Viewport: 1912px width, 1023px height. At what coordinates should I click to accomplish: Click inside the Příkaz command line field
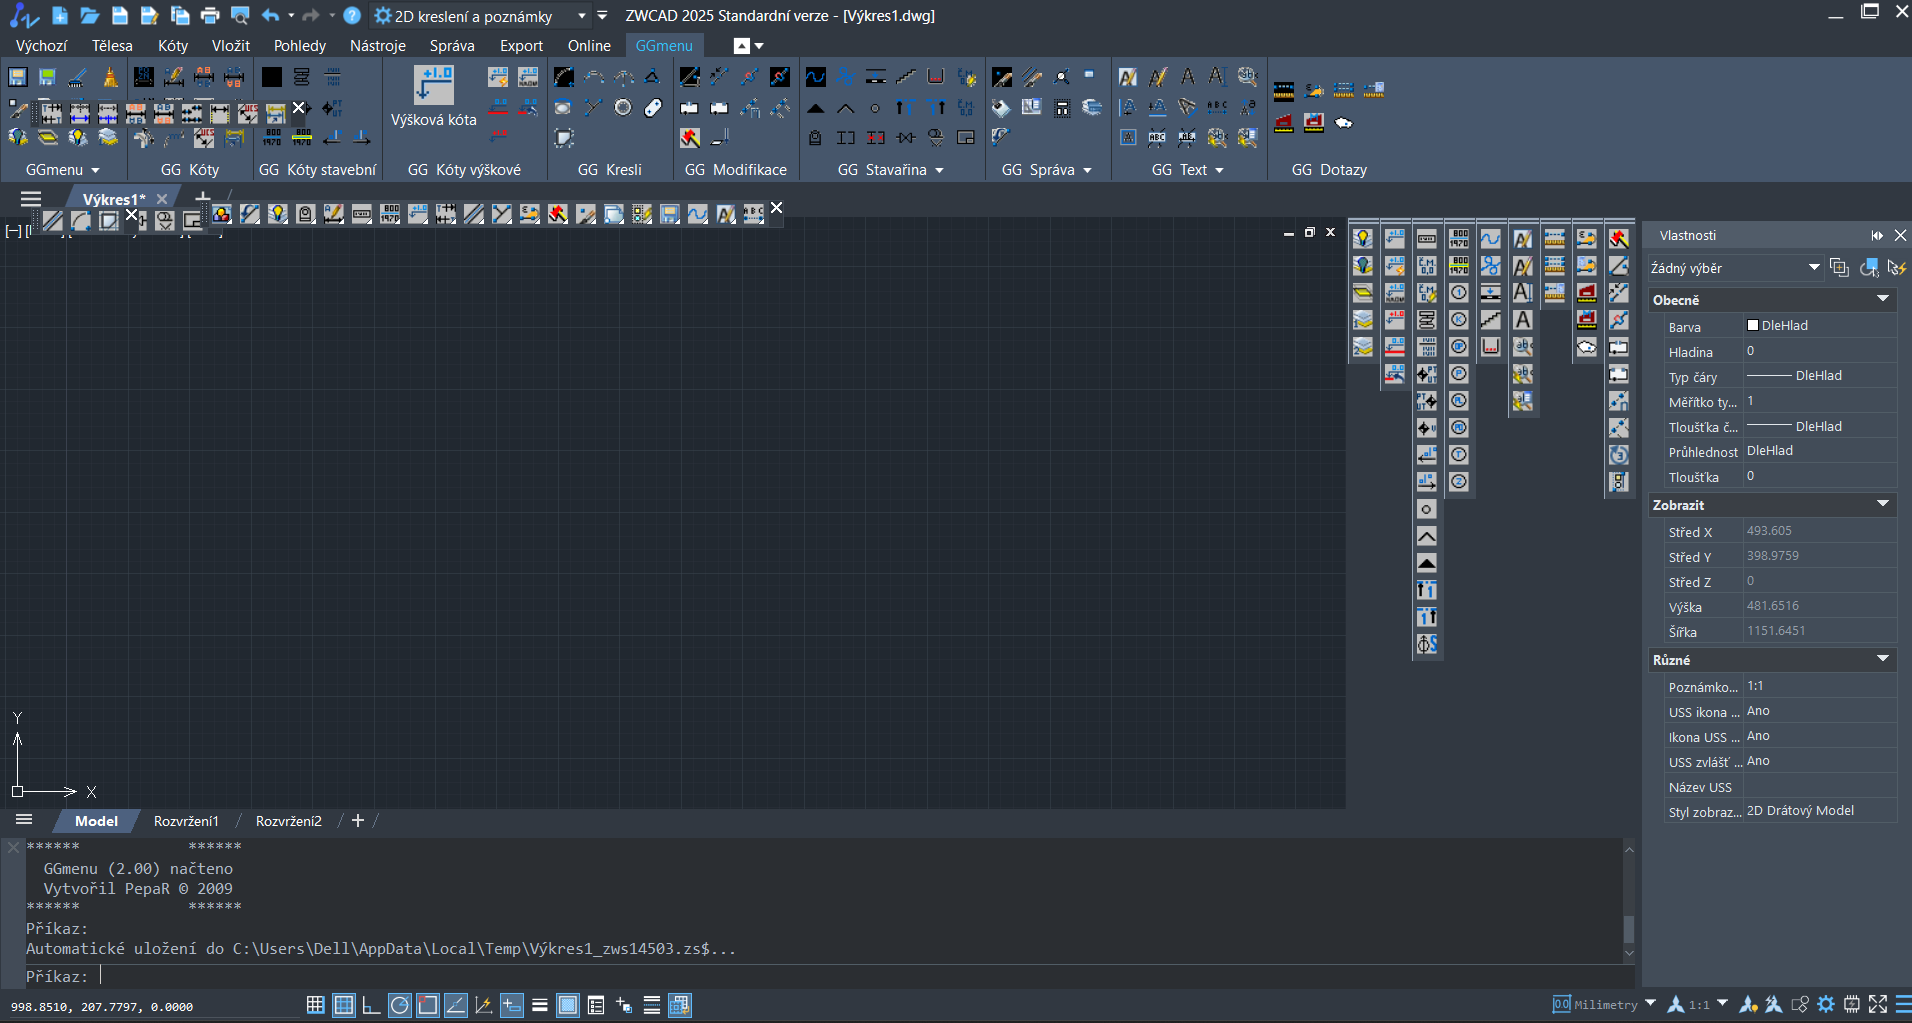pyautogui.click(x=300, y=976)
